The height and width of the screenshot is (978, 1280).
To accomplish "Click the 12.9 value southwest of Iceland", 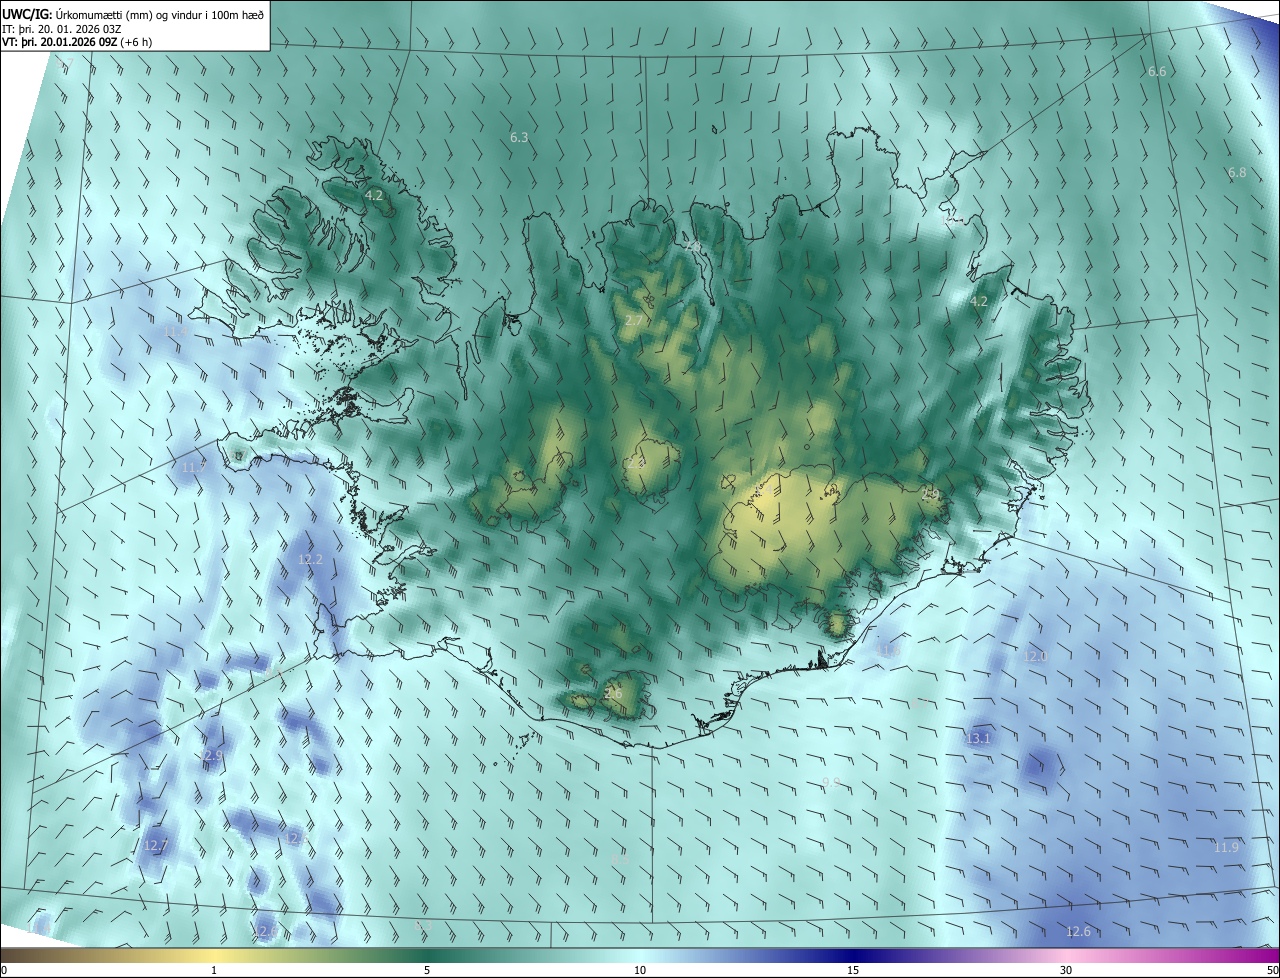I will tap(211, 755).
